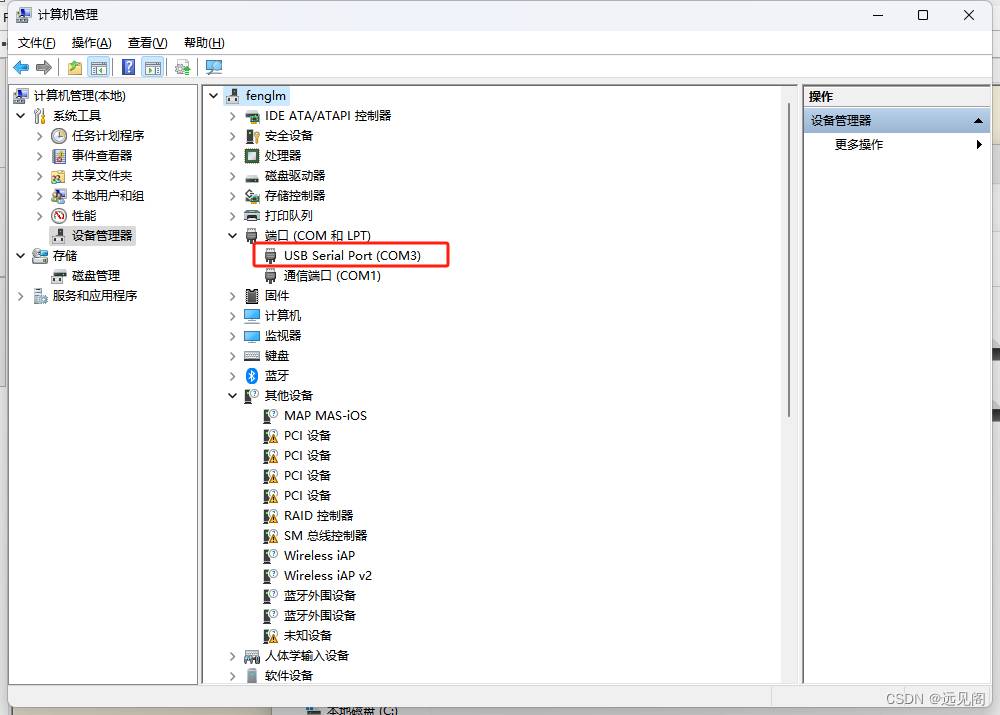
Task: Click the printer icon beside 打印队列
Action: tap(252, 216)
